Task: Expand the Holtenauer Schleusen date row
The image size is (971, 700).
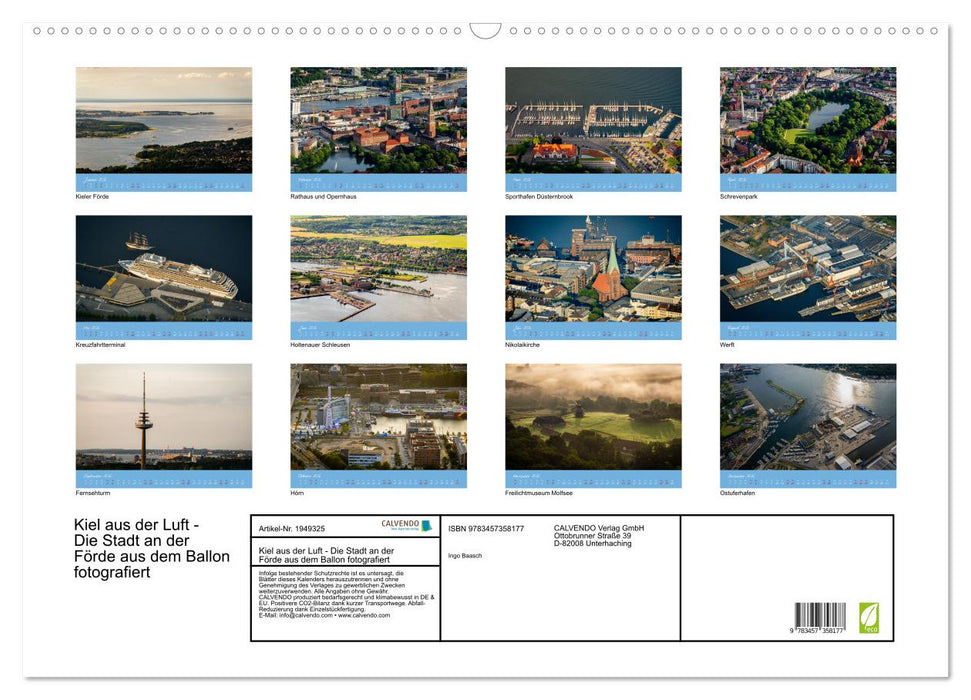Action: click(x=378, y=328)
